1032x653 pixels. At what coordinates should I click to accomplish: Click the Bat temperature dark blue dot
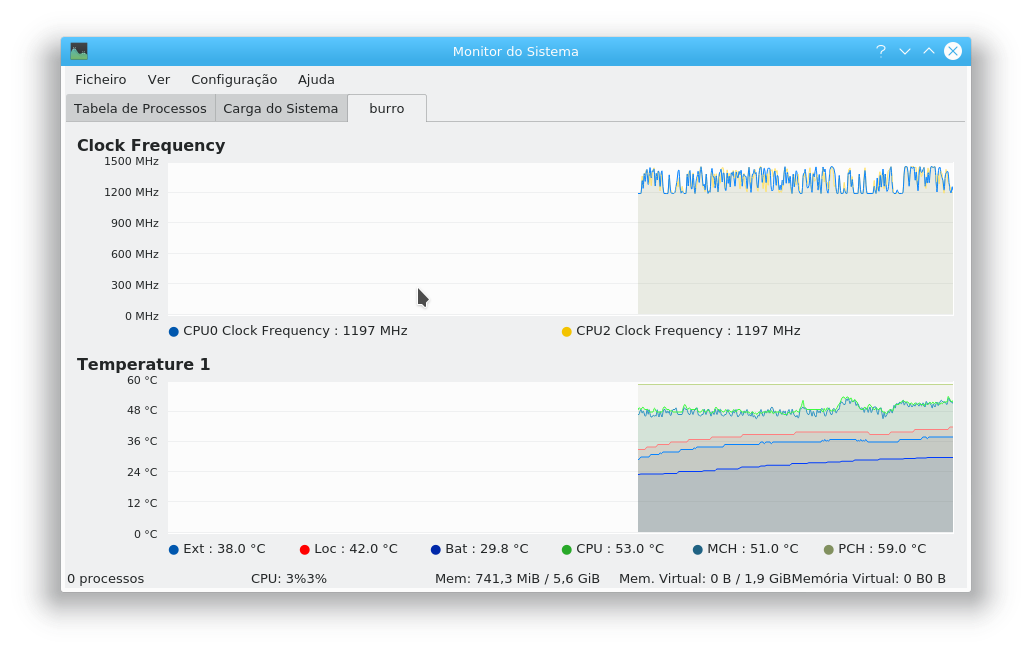pyautogui.click(x=436, y=550)
